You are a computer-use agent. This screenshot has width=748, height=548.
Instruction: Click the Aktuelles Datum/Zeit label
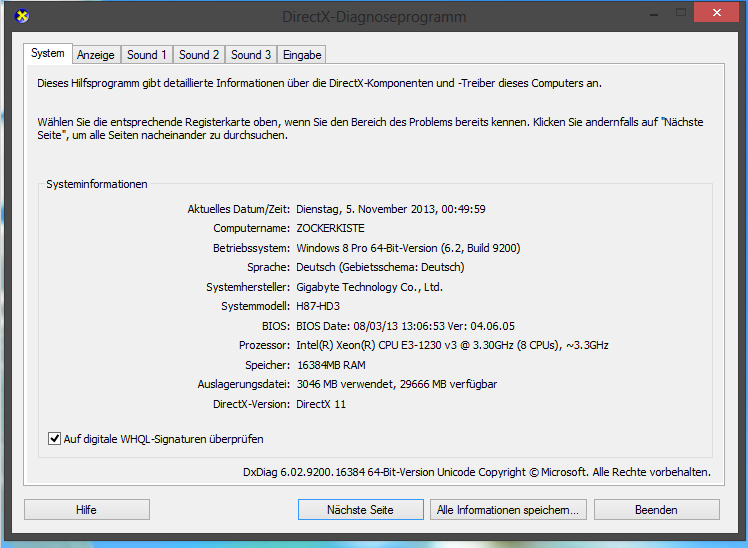click(x=239, y=209)
